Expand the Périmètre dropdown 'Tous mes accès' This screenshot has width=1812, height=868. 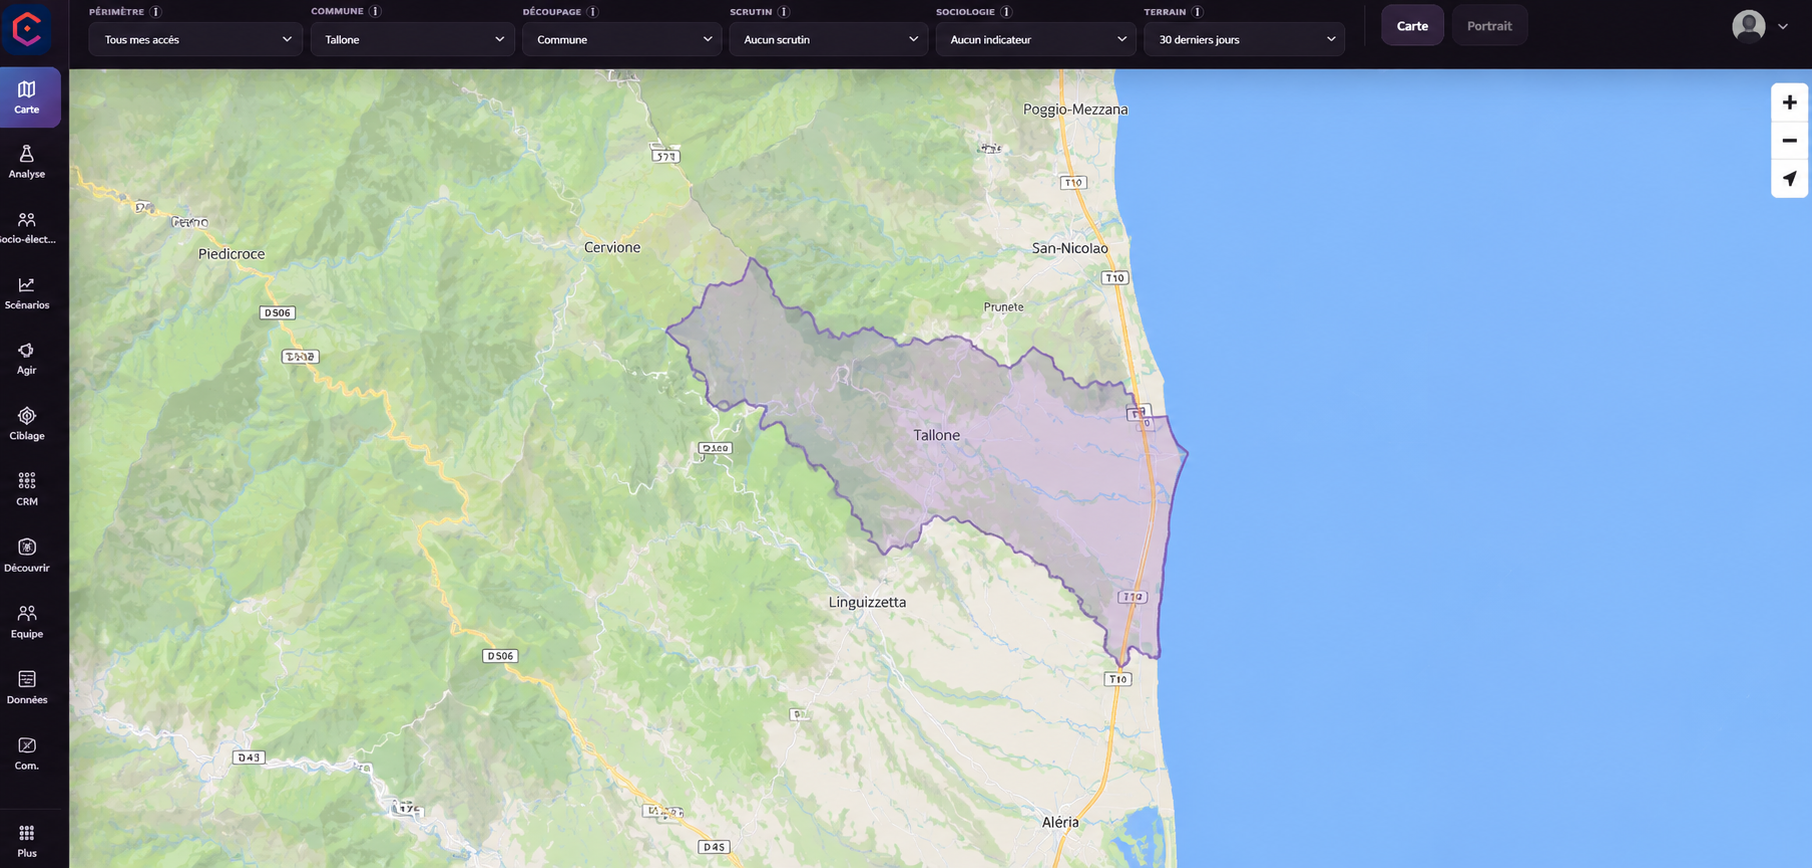196,39
